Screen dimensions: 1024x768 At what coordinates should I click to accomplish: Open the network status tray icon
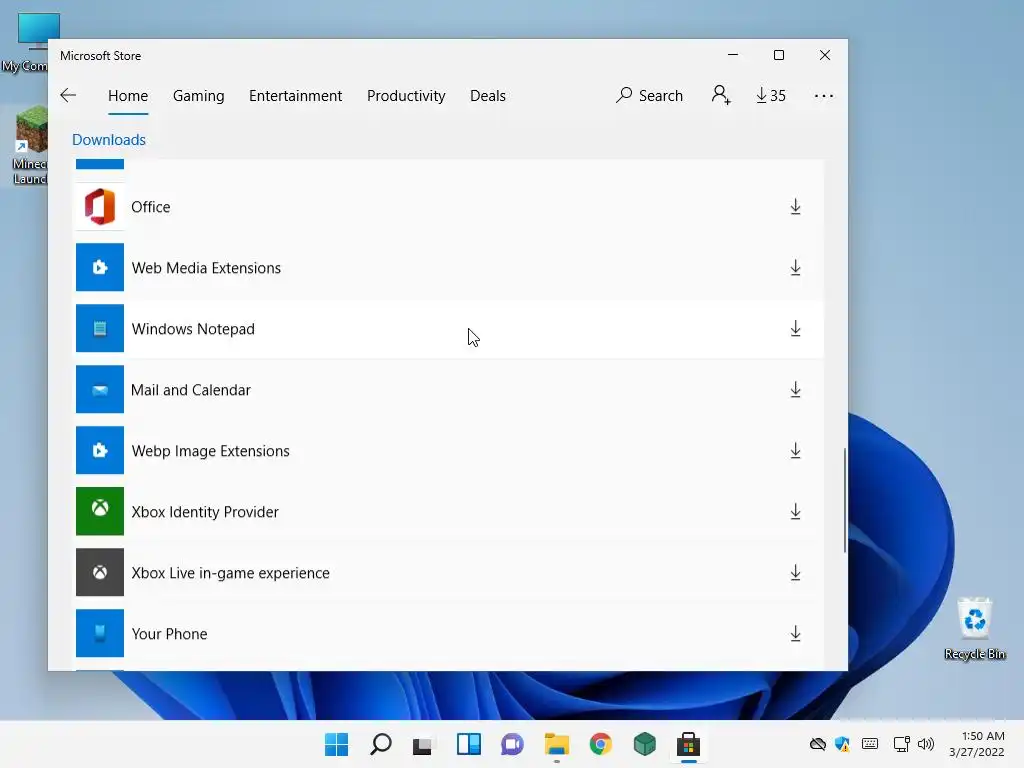902,744
